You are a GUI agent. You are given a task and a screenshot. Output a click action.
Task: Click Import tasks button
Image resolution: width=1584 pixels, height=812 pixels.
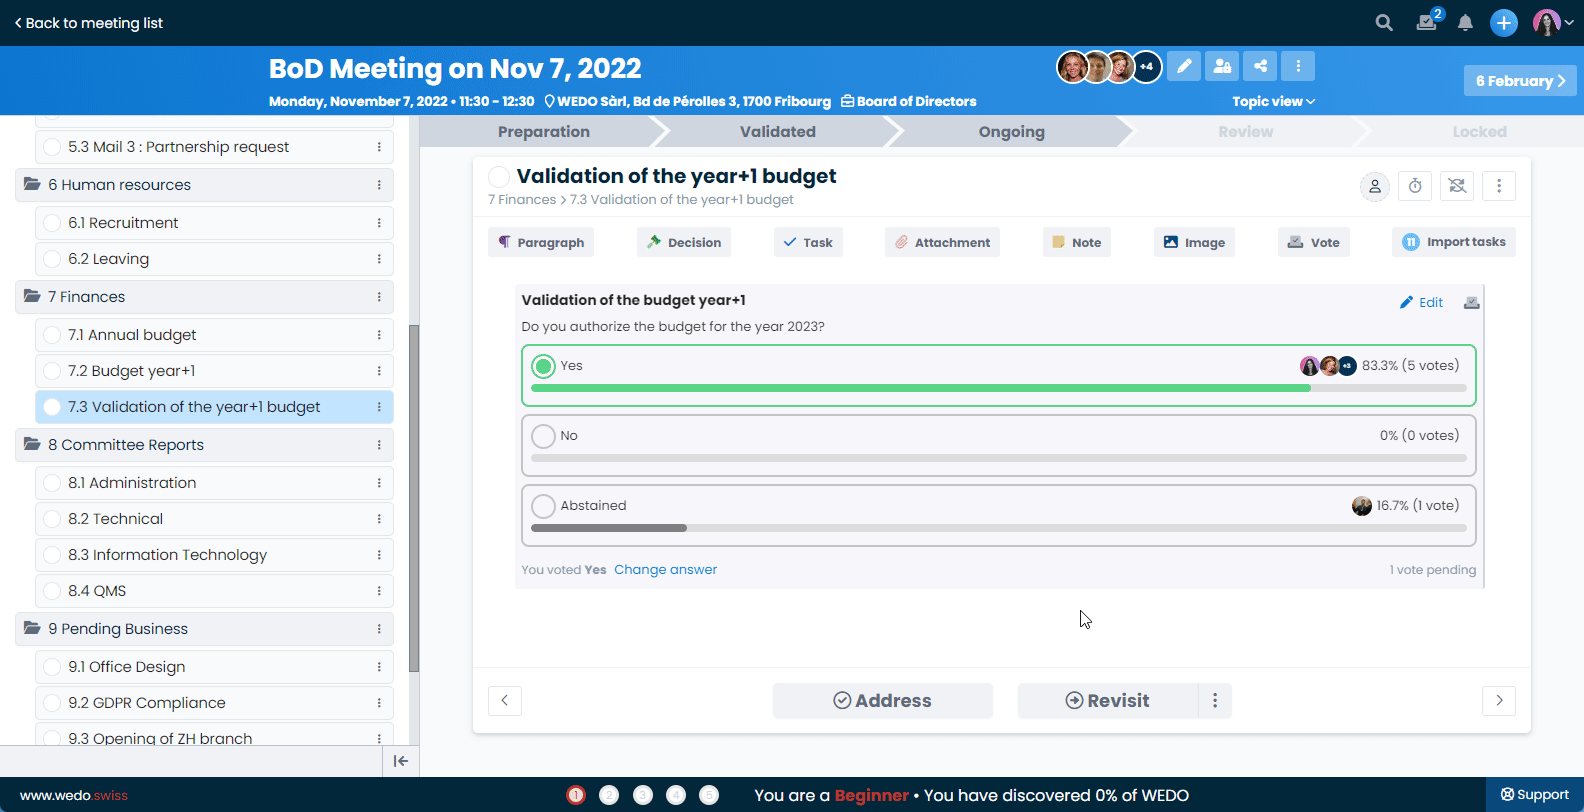[1454, 242]
